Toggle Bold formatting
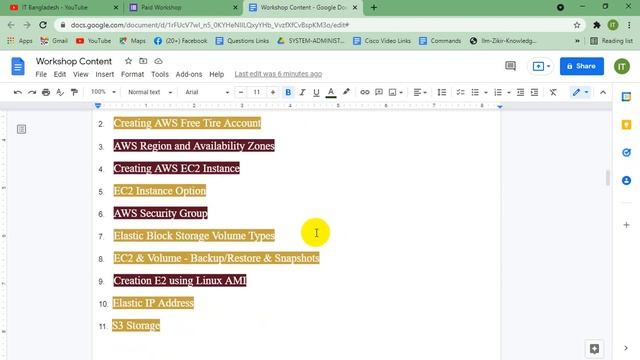This screenshot has height=360, width=640. pyautogui.click(x=288, y=92)
